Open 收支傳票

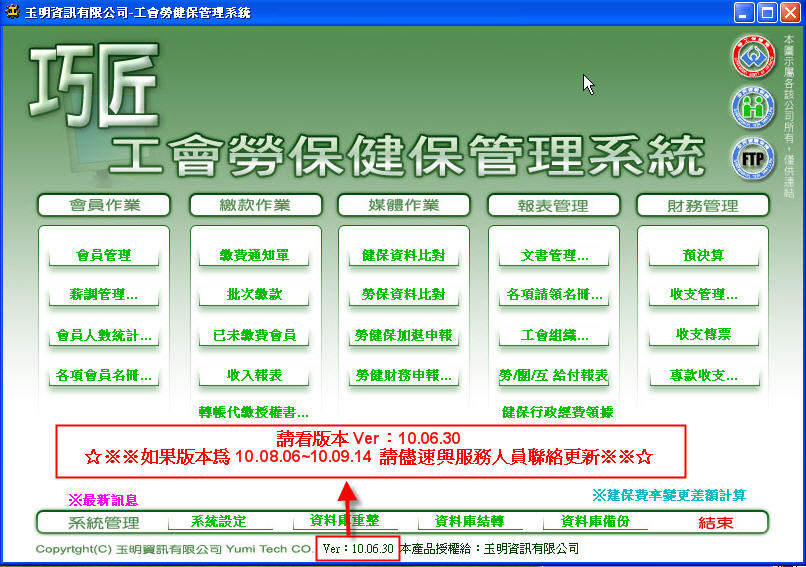[704, 335]
